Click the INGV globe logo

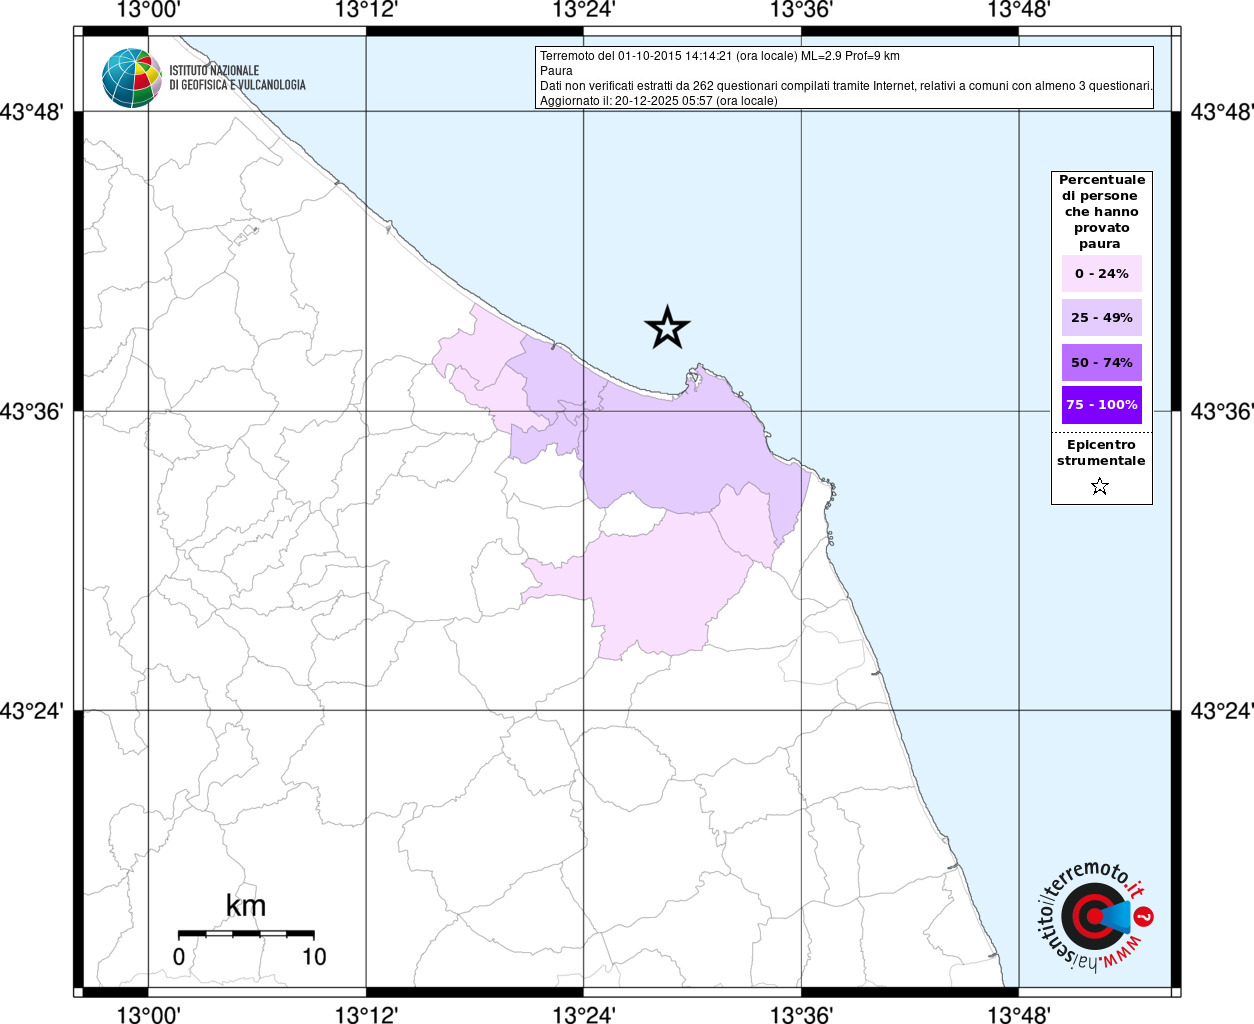tap(131, 78)
